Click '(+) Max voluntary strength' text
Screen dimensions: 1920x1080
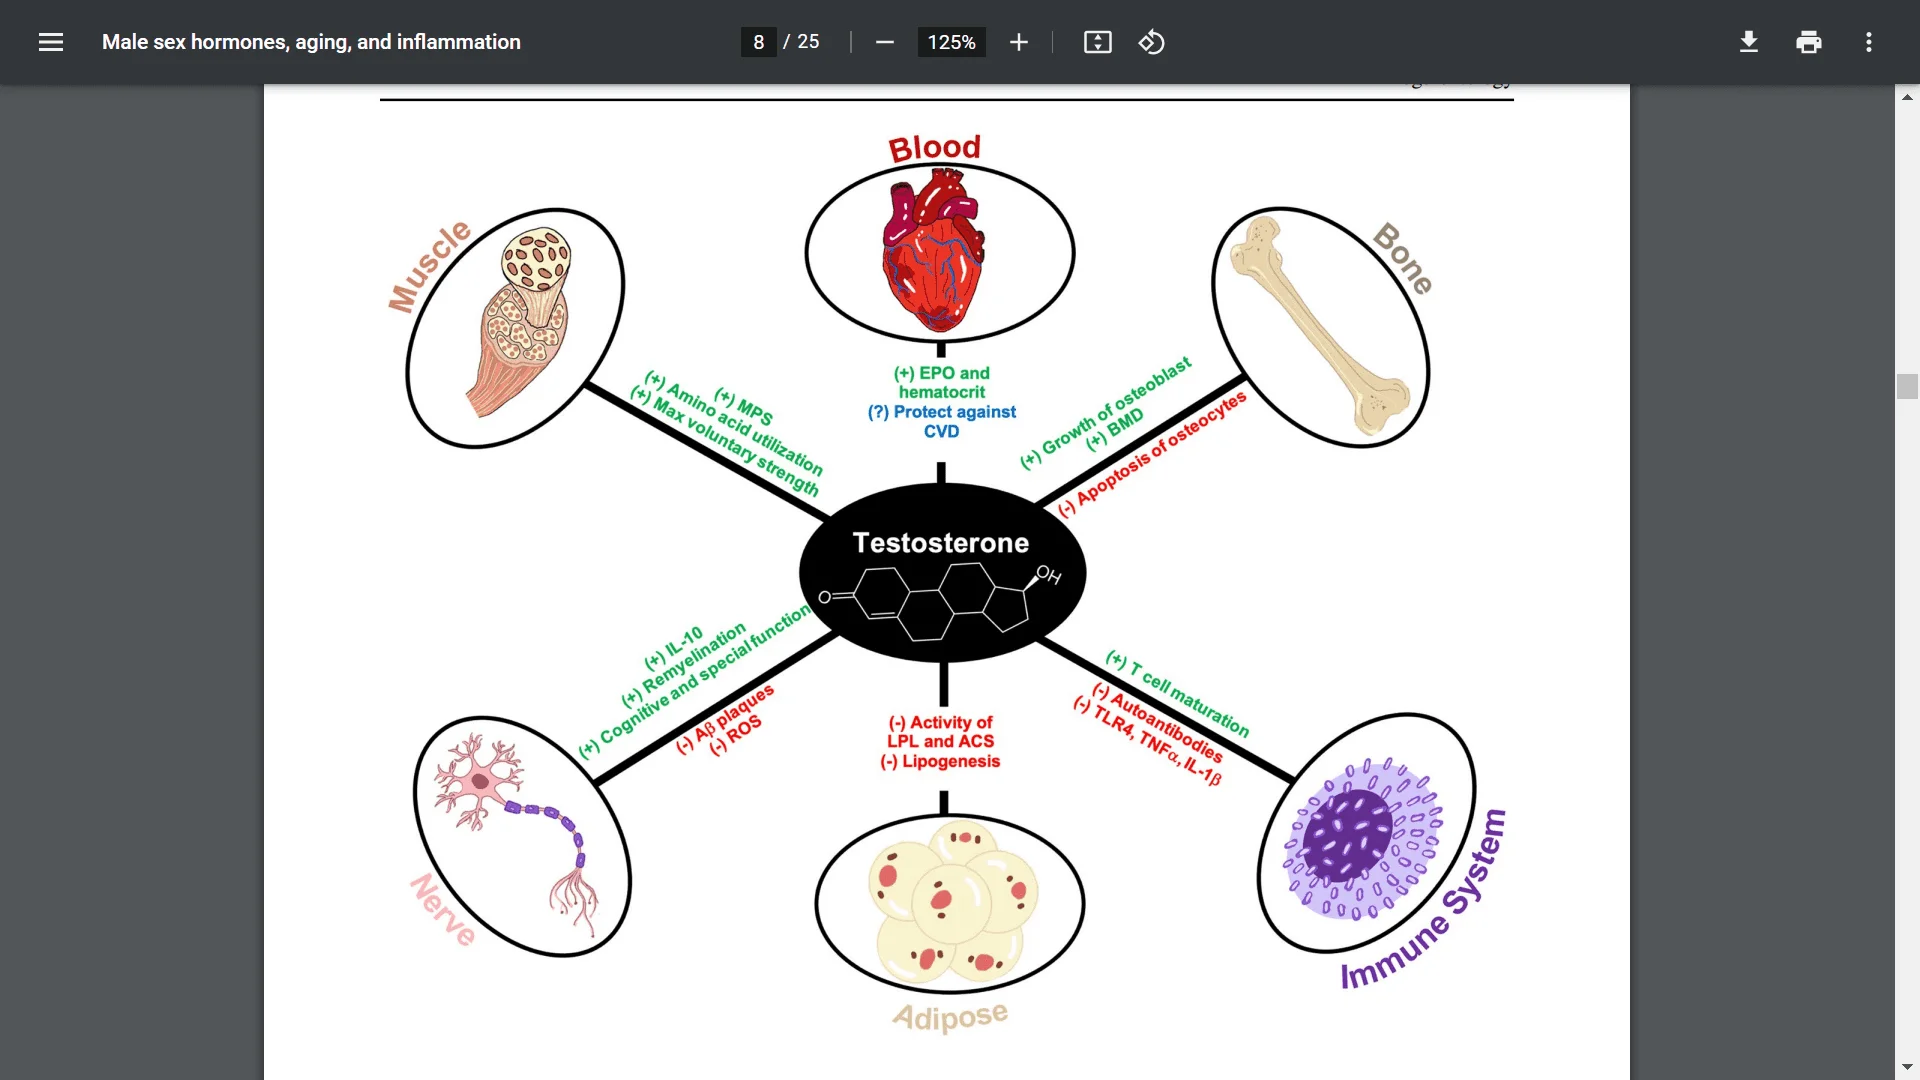pos(725,441)
